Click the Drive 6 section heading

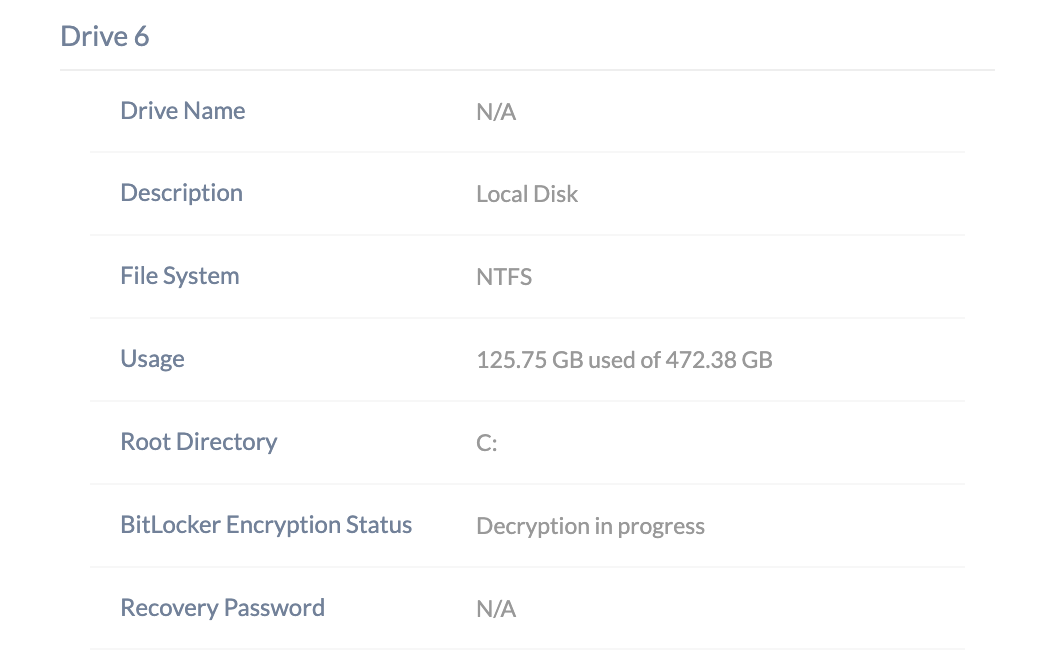(x=104, y=36)
